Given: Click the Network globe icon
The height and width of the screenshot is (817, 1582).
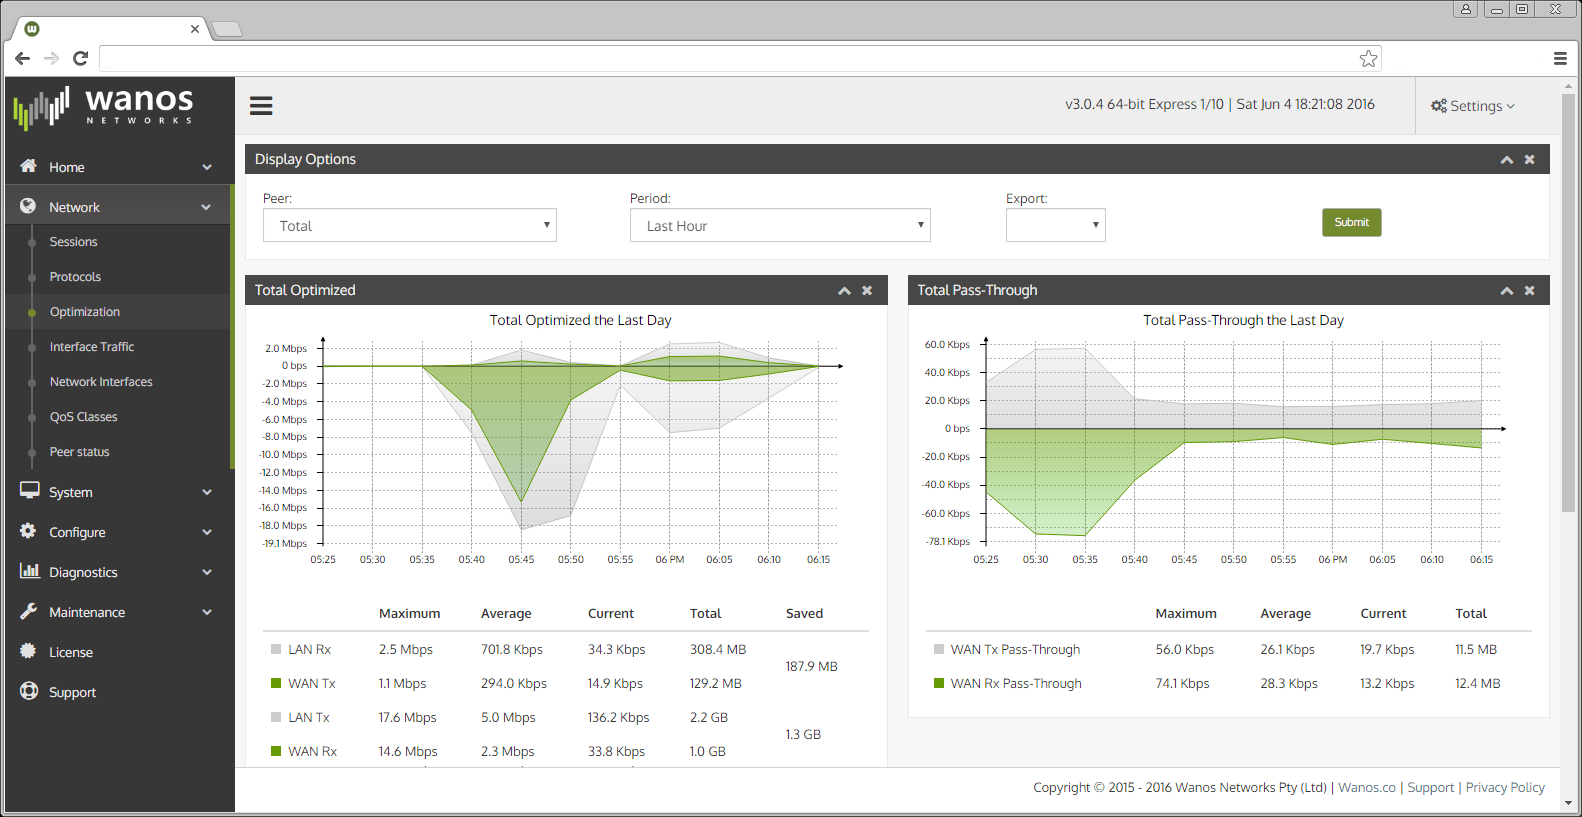Looking at the screenshot, I should (28, 206).
